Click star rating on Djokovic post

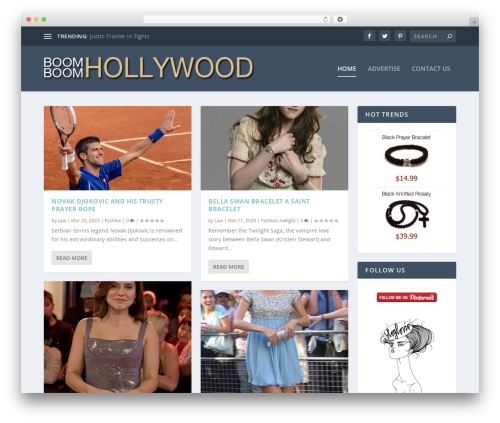click(x=152, y=221)
